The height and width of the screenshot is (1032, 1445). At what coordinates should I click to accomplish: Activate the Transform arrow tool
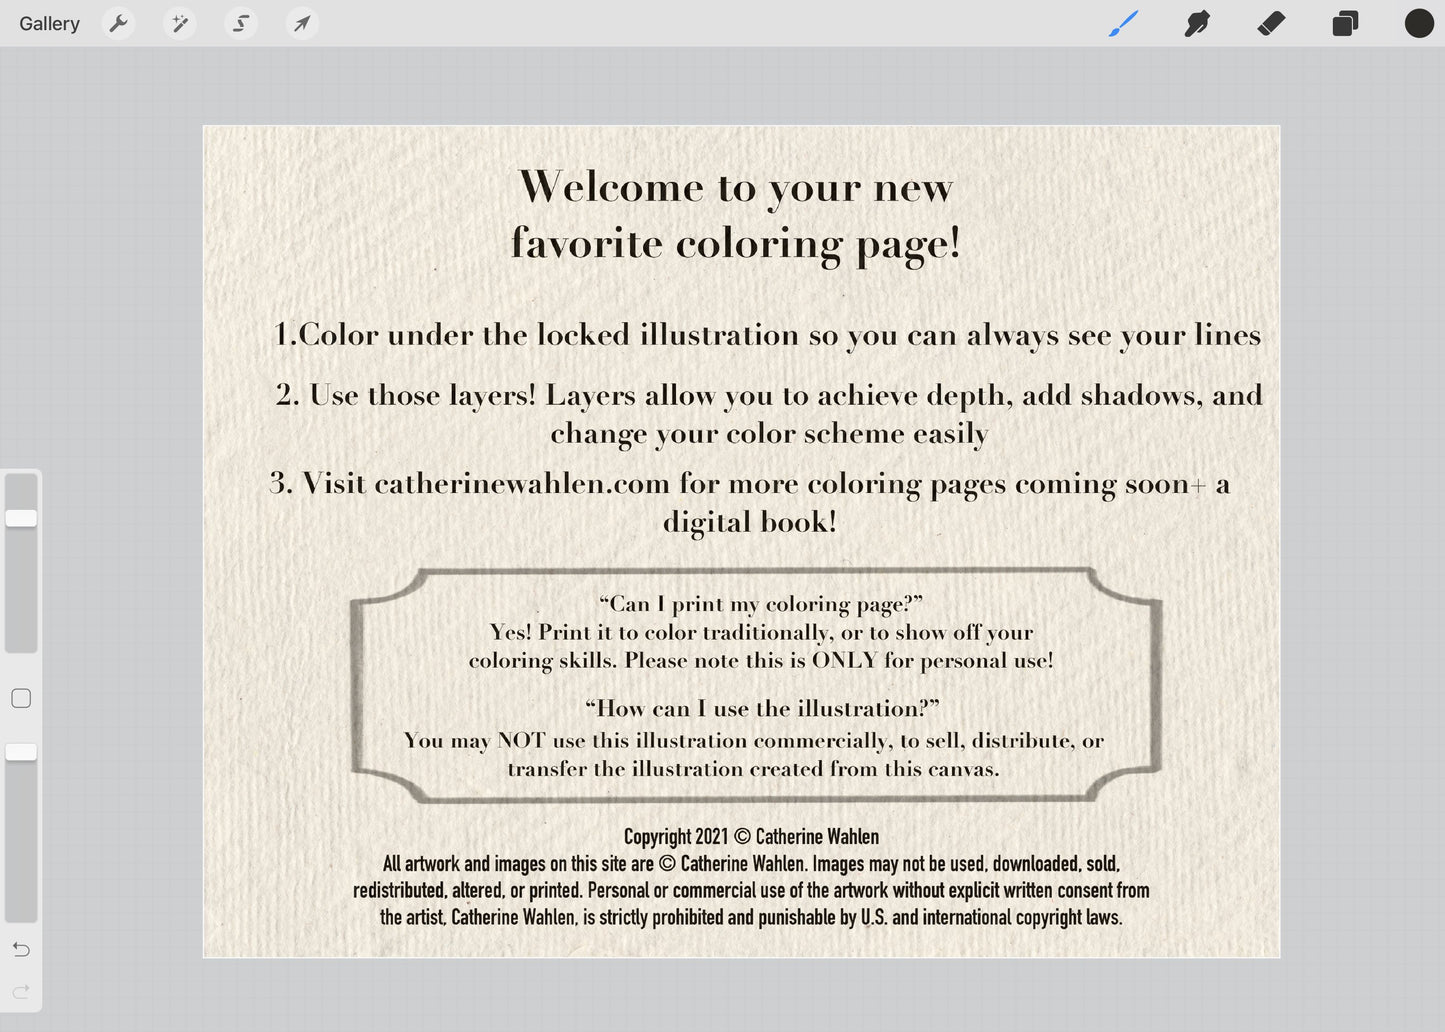[x=302, y=23]
